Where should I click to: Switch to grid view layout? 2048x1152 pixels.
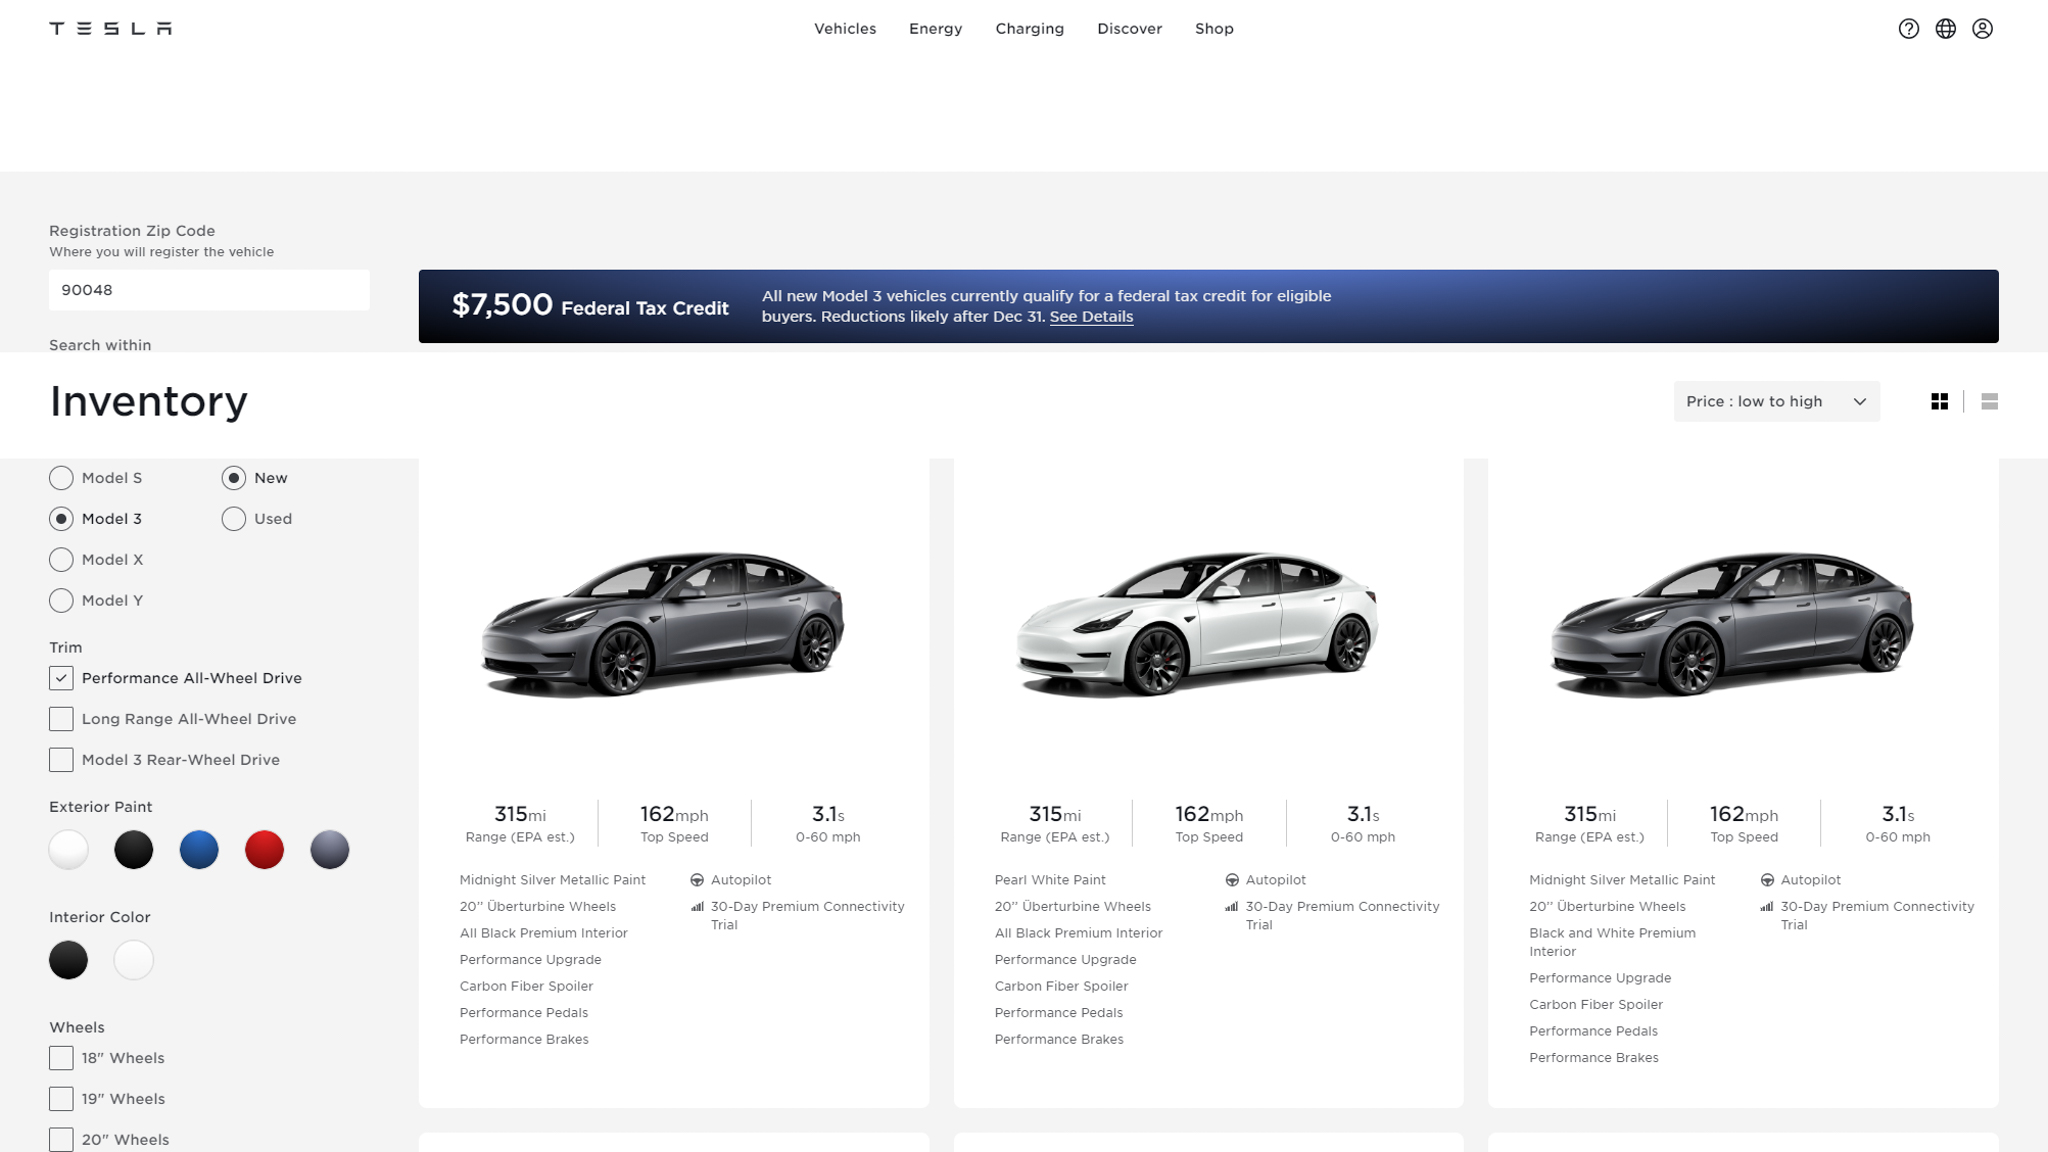point(1939,401)
